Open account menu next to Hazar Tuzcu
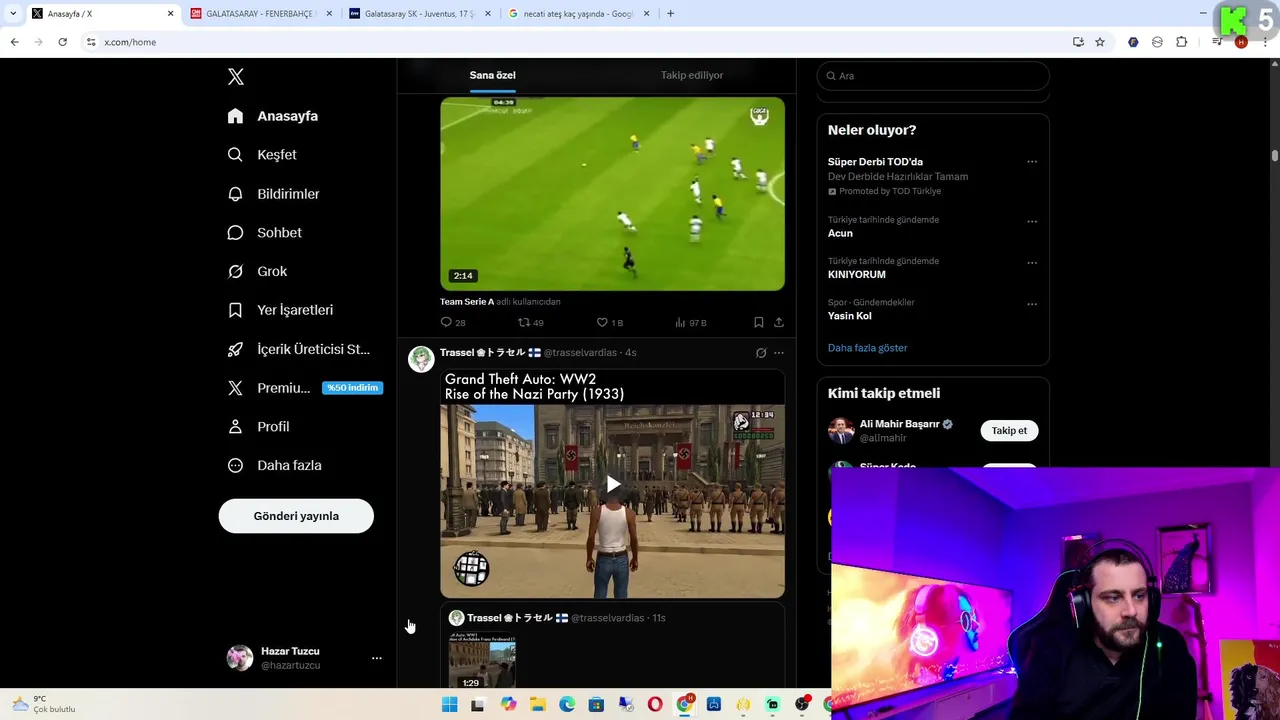The height and width of the screenshot is (720, 1280). pos(377,658)
